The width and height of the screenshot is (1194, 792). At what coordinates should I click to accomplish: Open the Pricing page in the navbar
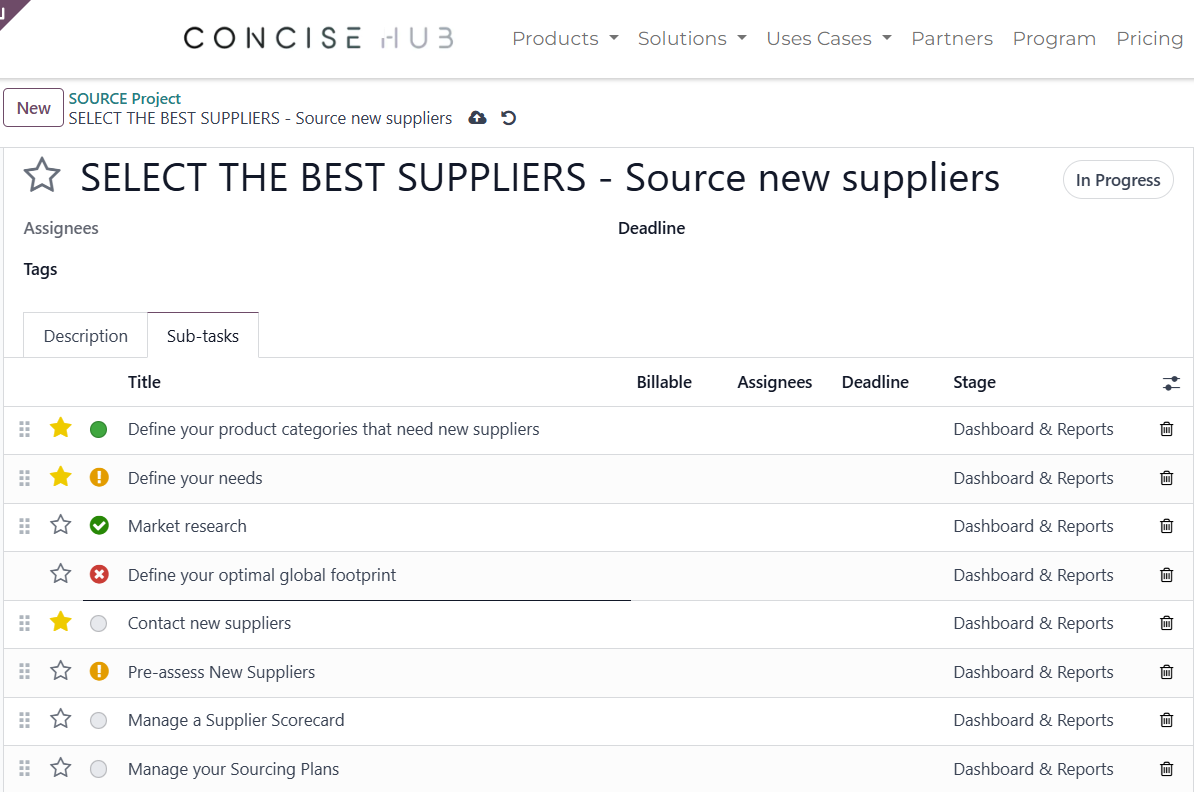coord(1149,38)
